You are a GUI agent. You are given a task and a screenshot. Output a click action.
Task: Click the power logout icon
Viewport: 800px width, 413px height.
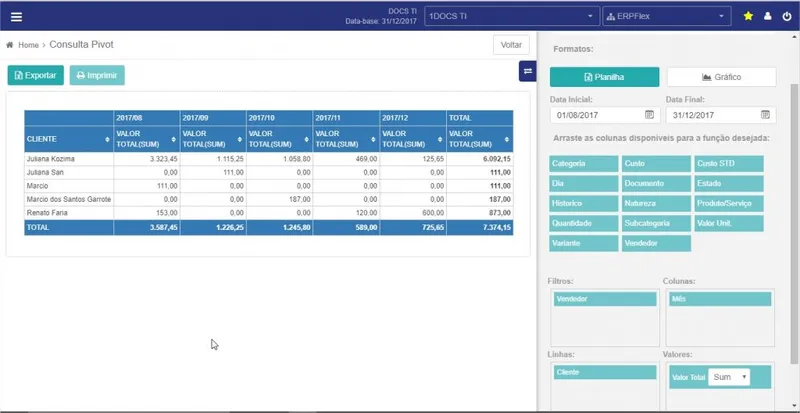[787, 16]
